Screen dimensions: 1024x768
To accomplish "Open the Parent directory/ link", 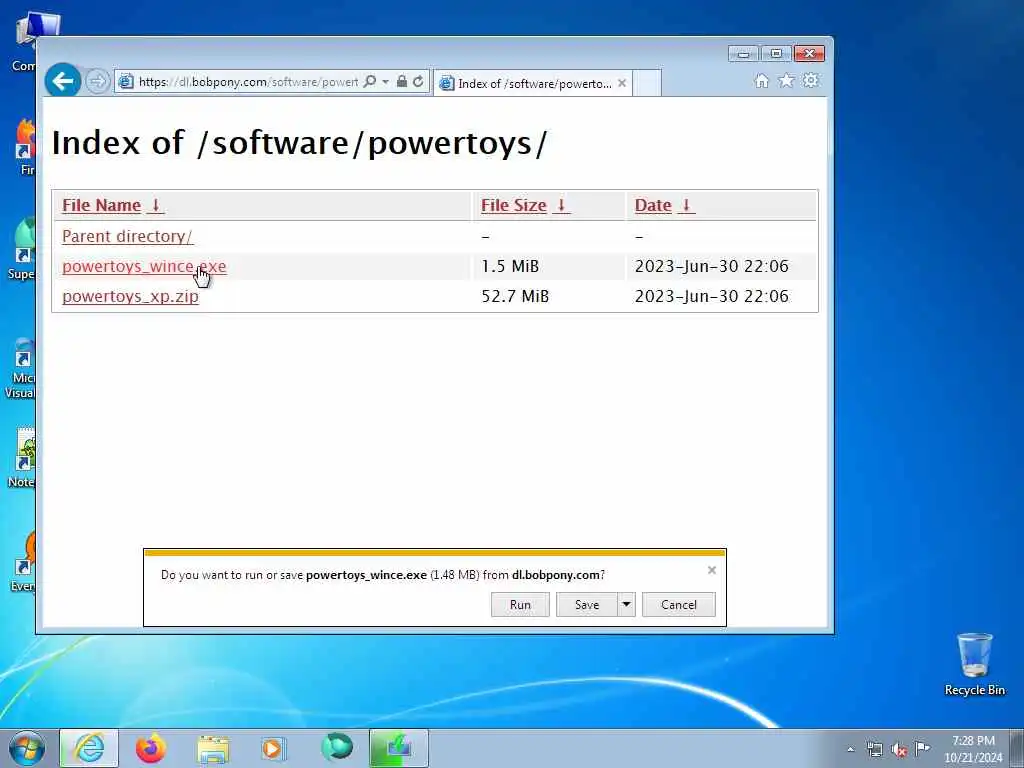I will click(127, 236).
